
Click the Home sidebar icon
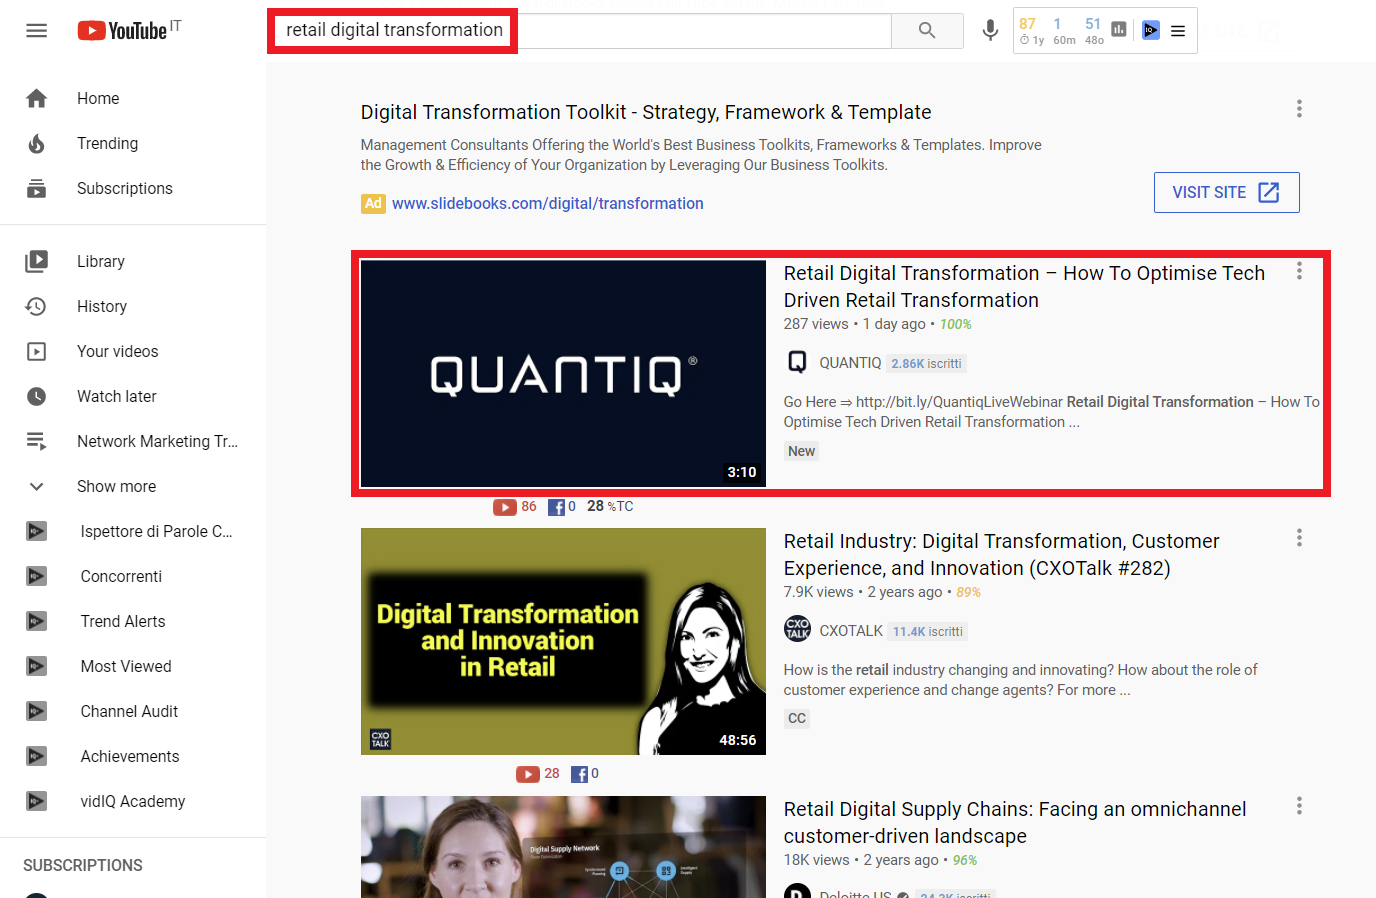click(x=37, y=98)
